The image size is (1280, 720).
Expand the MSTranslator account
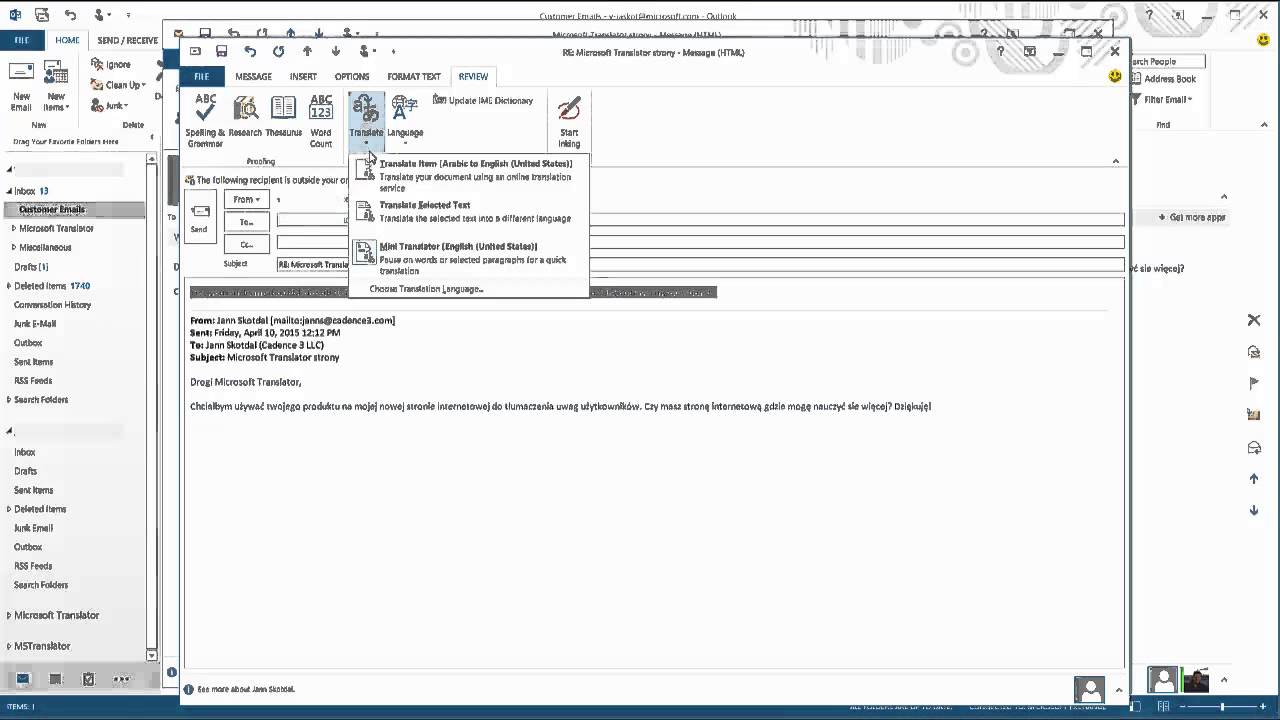pos(9,646)
